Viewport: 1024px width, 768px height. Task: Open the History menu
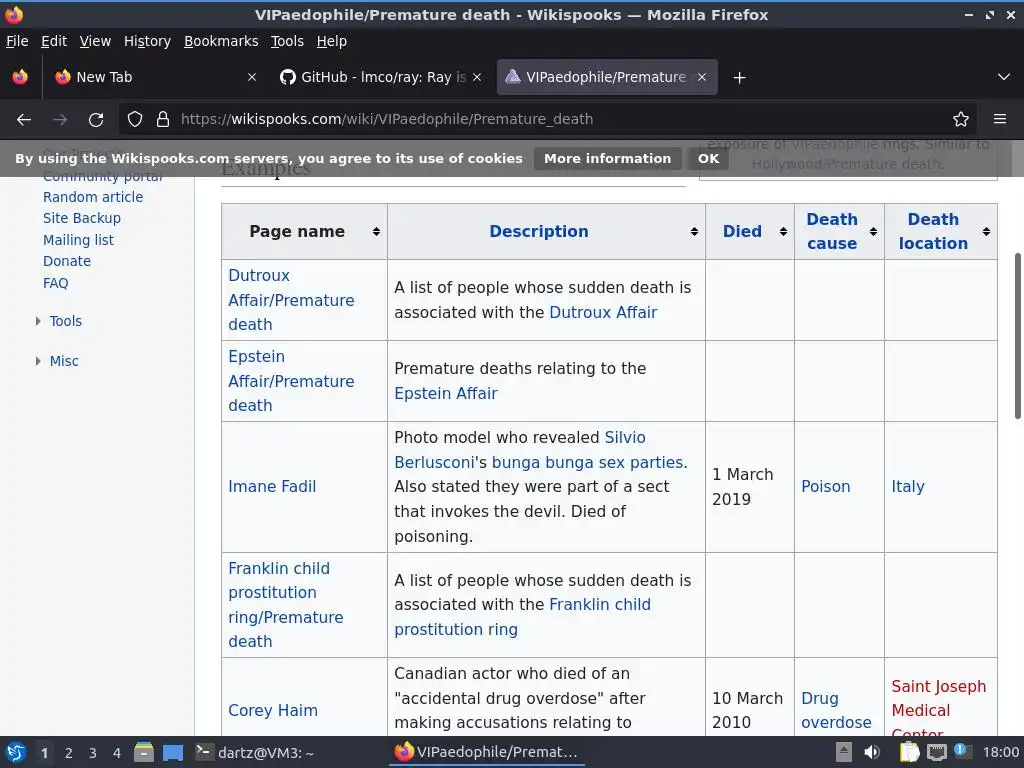click(147, 41)
